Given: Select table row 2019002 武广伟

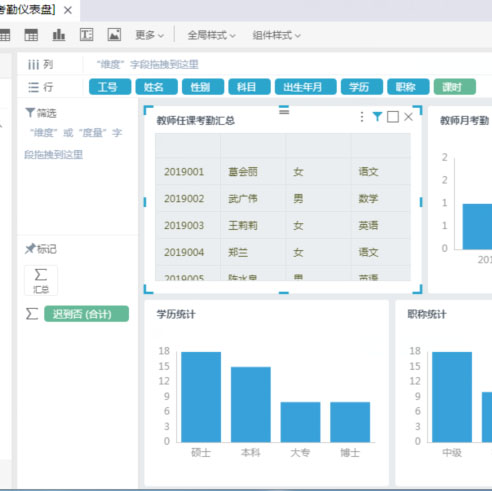Looking at the screenshot, I should [x=283, y=199].
